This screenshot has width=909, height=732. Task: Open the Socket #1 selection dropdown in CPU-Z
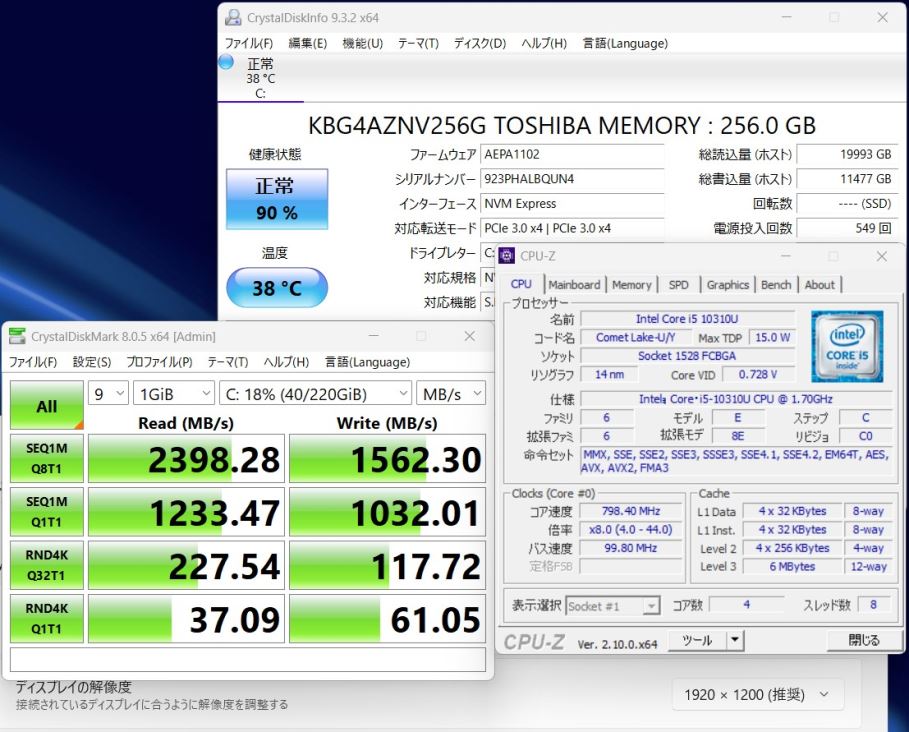(x=613, y=606)
